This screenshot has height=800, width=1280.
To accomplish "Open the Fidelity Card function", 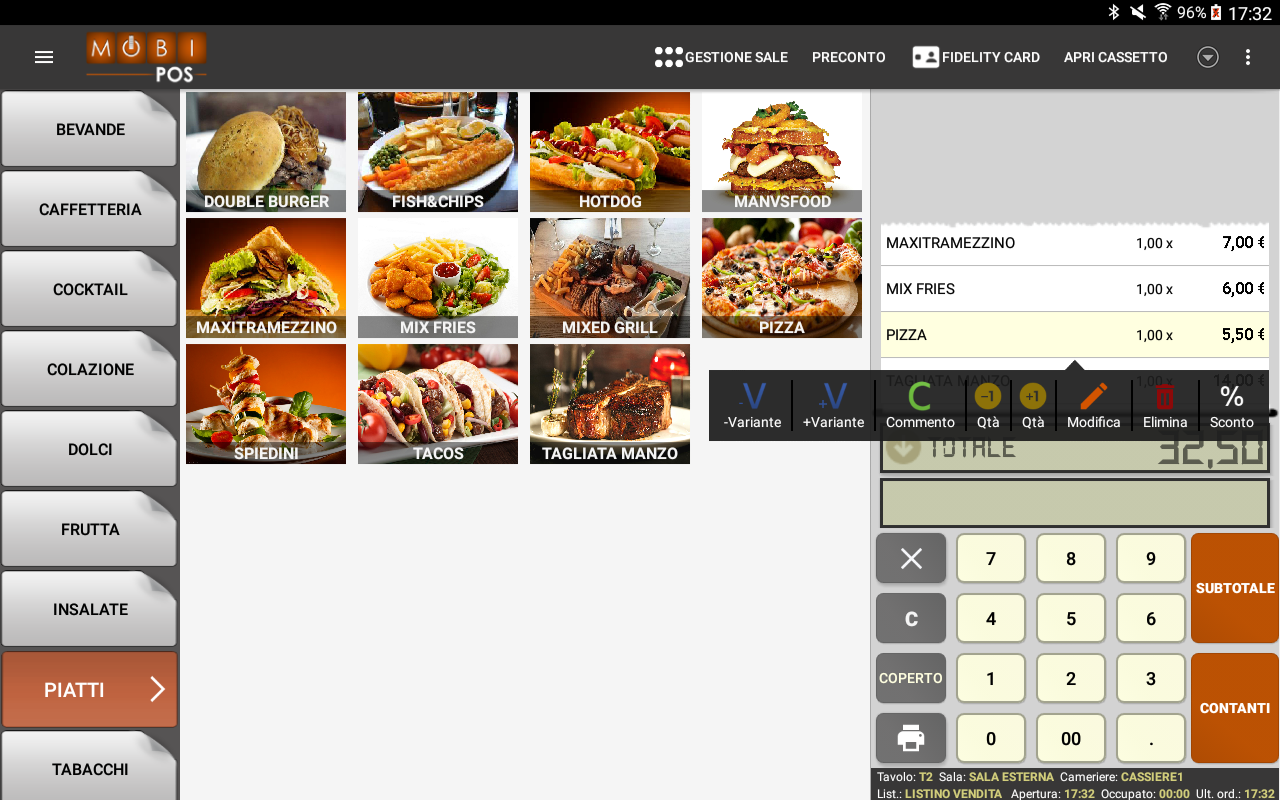I will (x=976, y=57).
